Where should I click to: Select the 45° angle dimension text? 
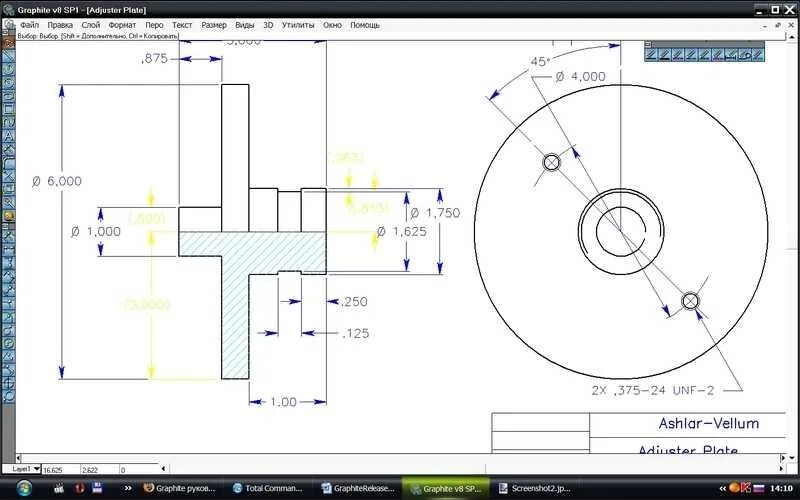point(540,62)
